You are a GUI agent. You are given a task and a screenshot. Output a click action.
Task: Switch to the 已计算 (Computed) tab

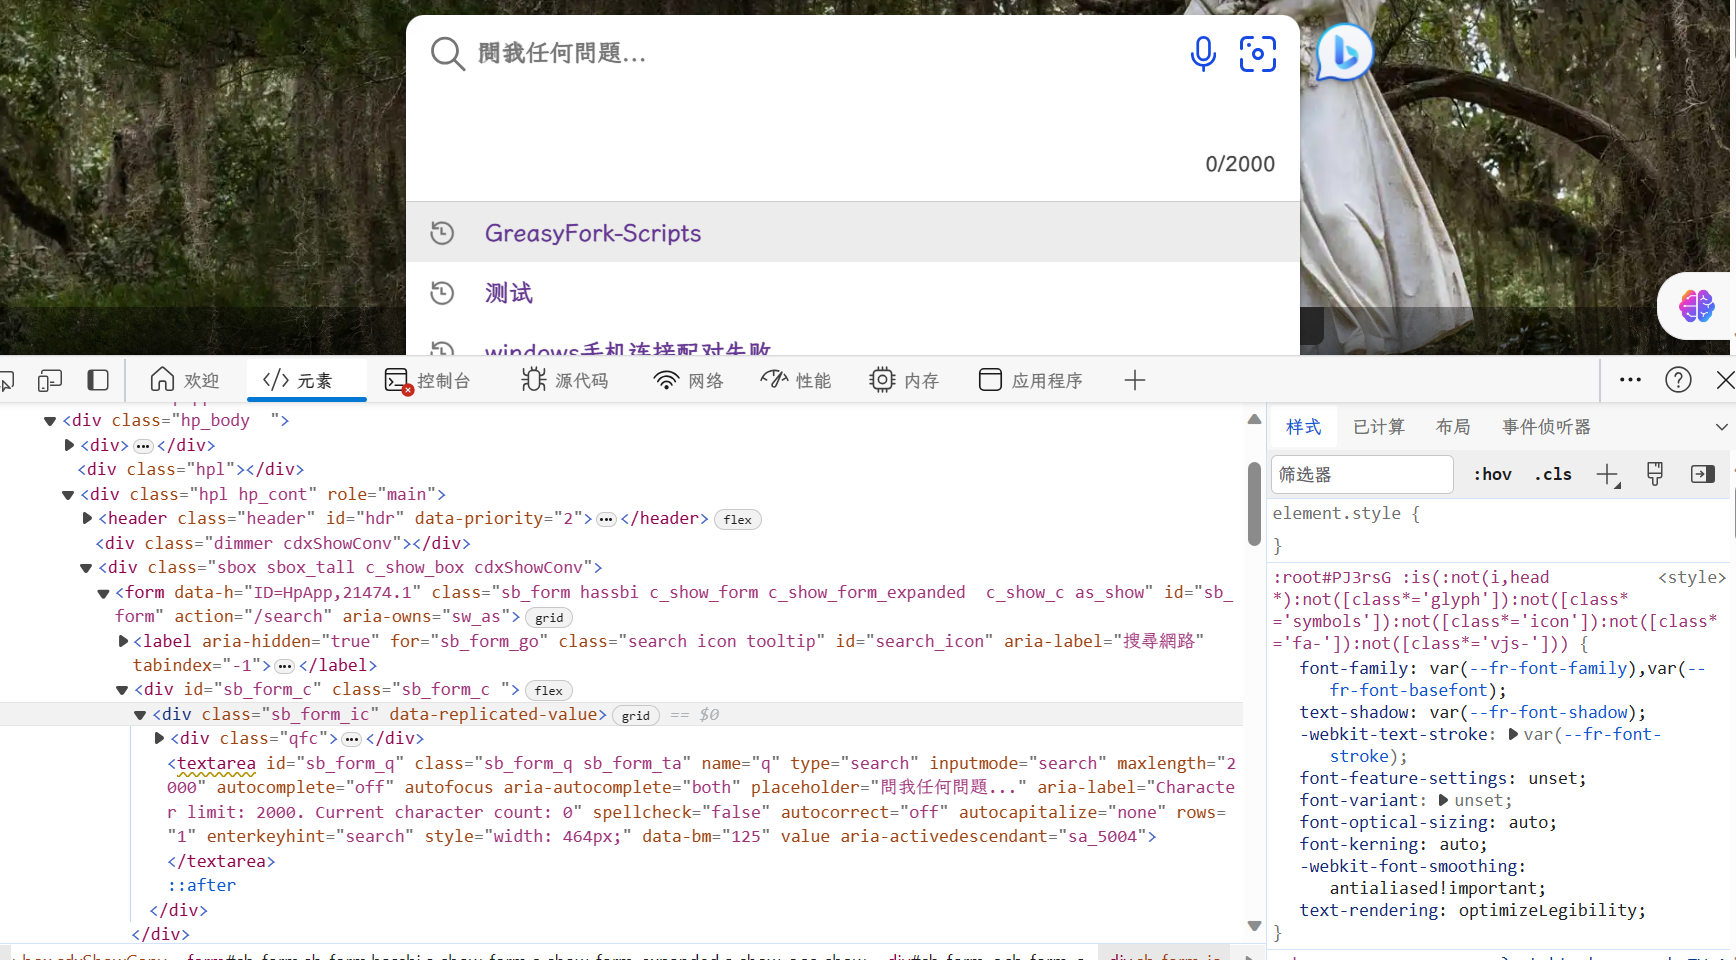coord(1378,426)
